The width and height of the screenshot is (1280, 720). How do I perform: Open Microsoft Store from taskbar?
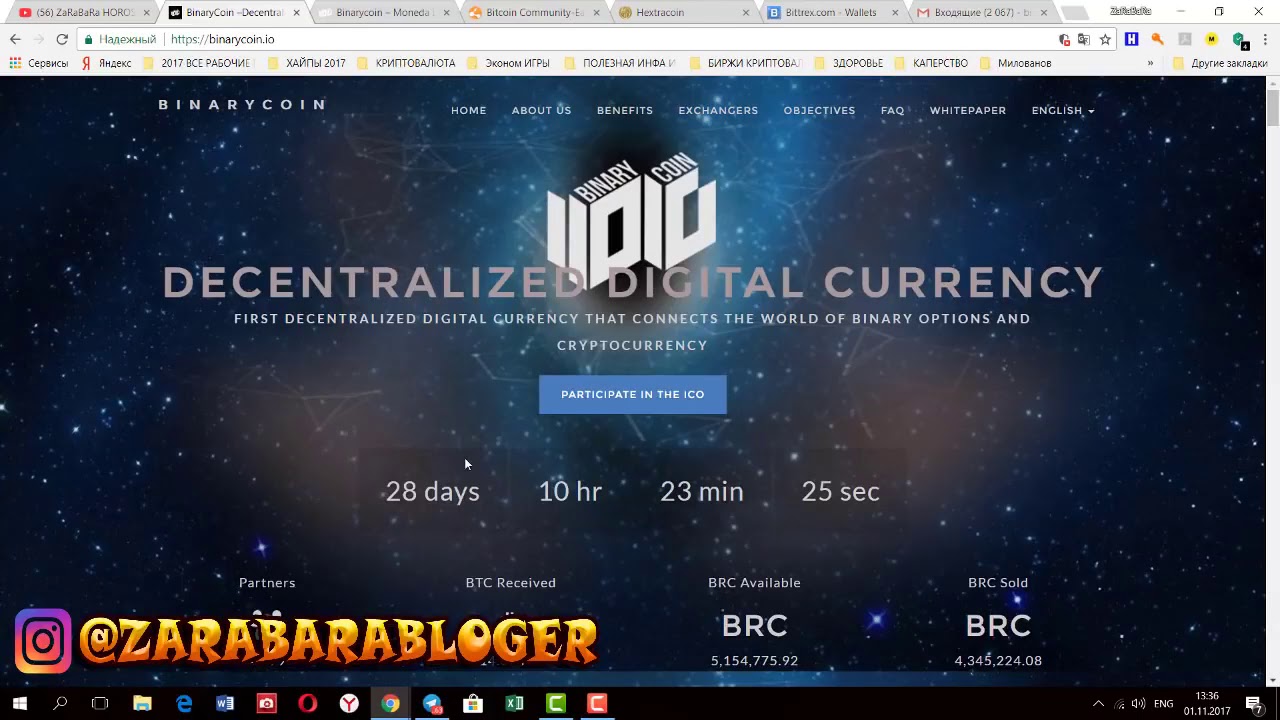pos(473,703)
